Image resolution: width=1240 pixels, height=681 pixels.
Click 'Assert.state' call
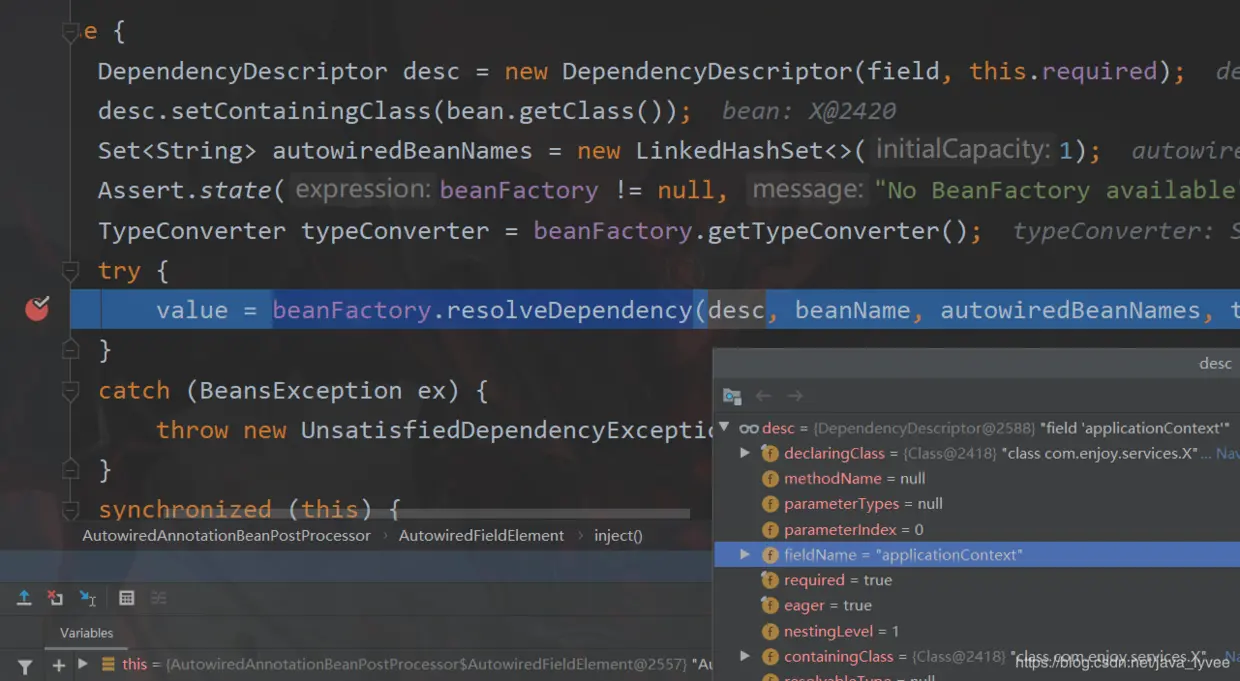184,191
